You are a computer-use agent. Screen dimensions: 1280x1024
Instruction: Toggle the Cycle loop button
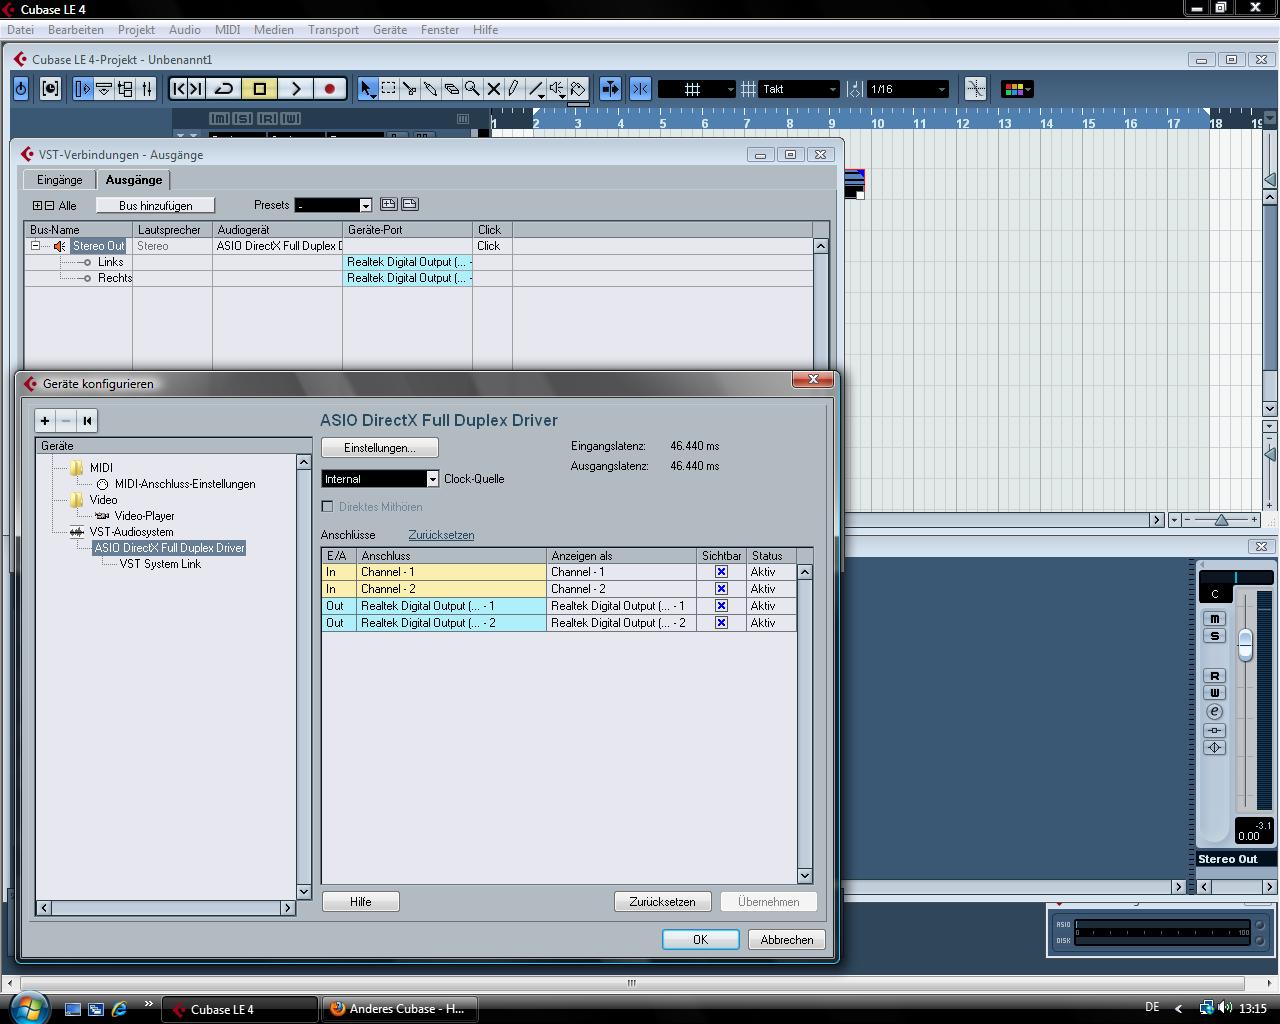pyautogui.click(x=224, y=89)
